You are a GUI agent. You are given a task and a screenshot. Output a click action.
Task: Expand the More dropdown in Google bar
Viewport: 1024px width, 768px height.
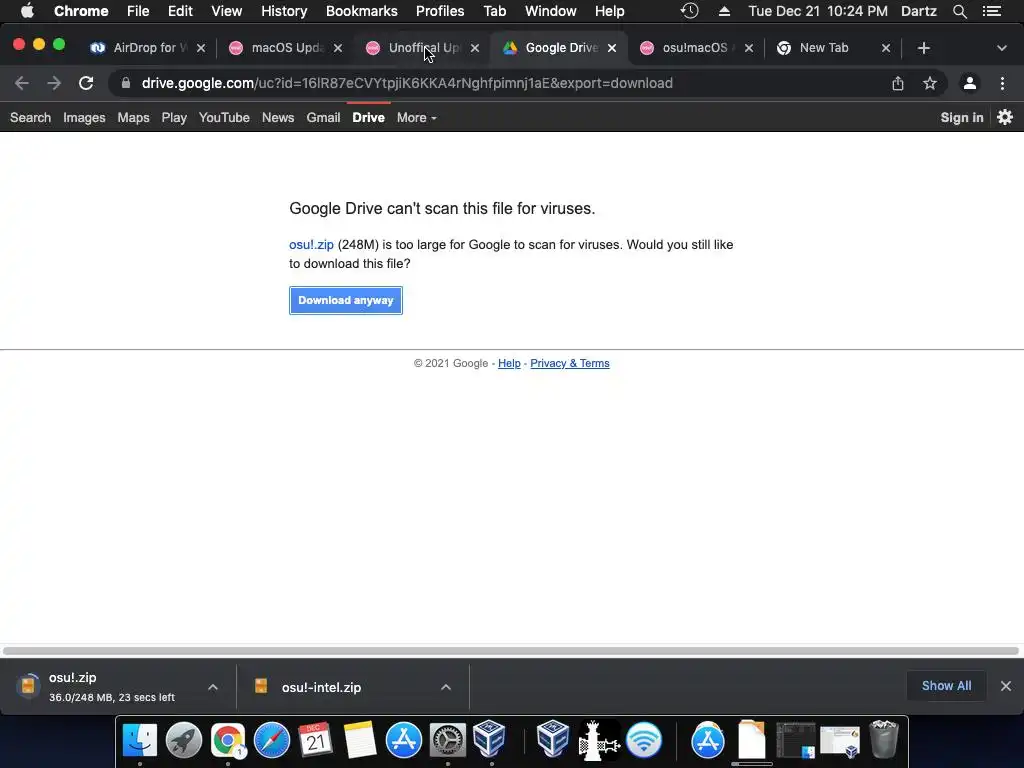point(416,118)
